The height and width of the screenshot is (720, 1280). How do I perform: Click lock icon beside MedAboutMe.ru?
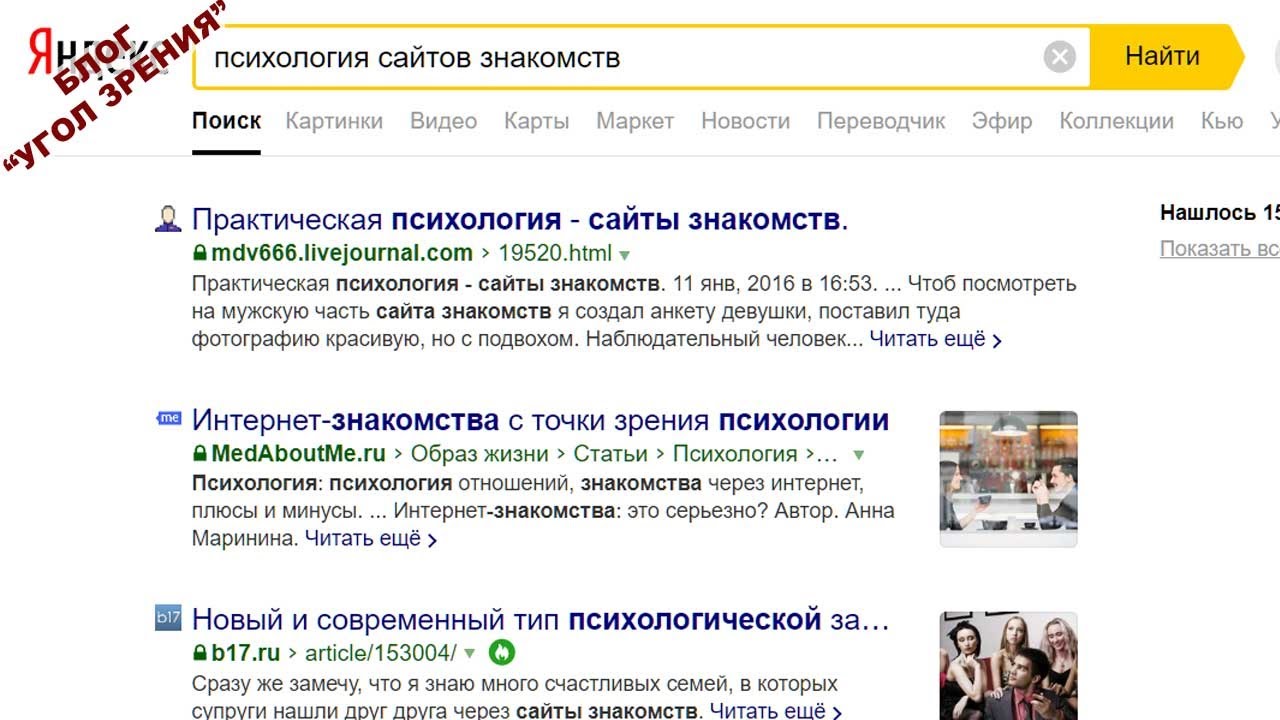click(199, 453)
